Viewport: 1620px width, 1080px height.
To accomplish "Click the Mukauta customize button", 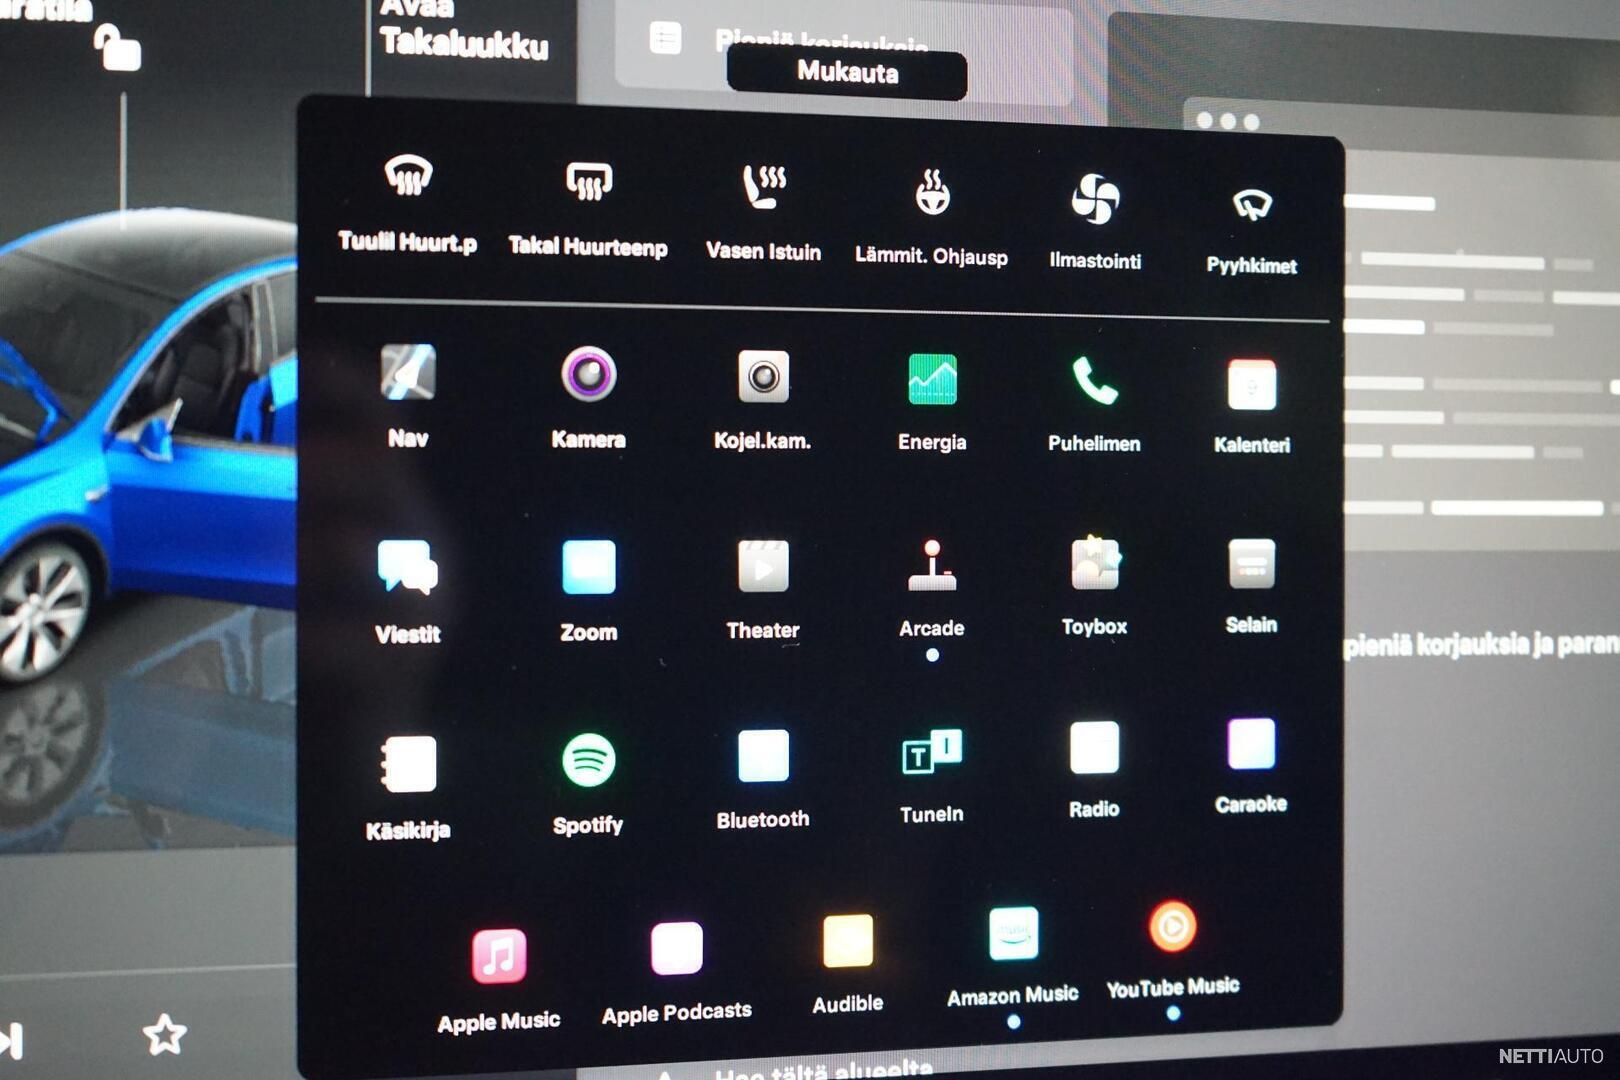I will 847,73.
